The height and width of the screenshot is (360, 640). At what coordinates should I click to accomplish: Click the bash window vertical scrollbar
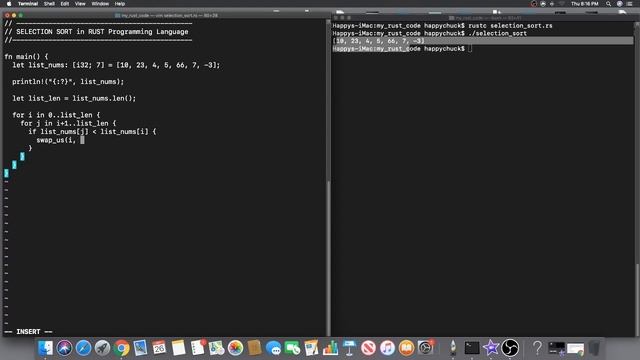click(637, 179)
